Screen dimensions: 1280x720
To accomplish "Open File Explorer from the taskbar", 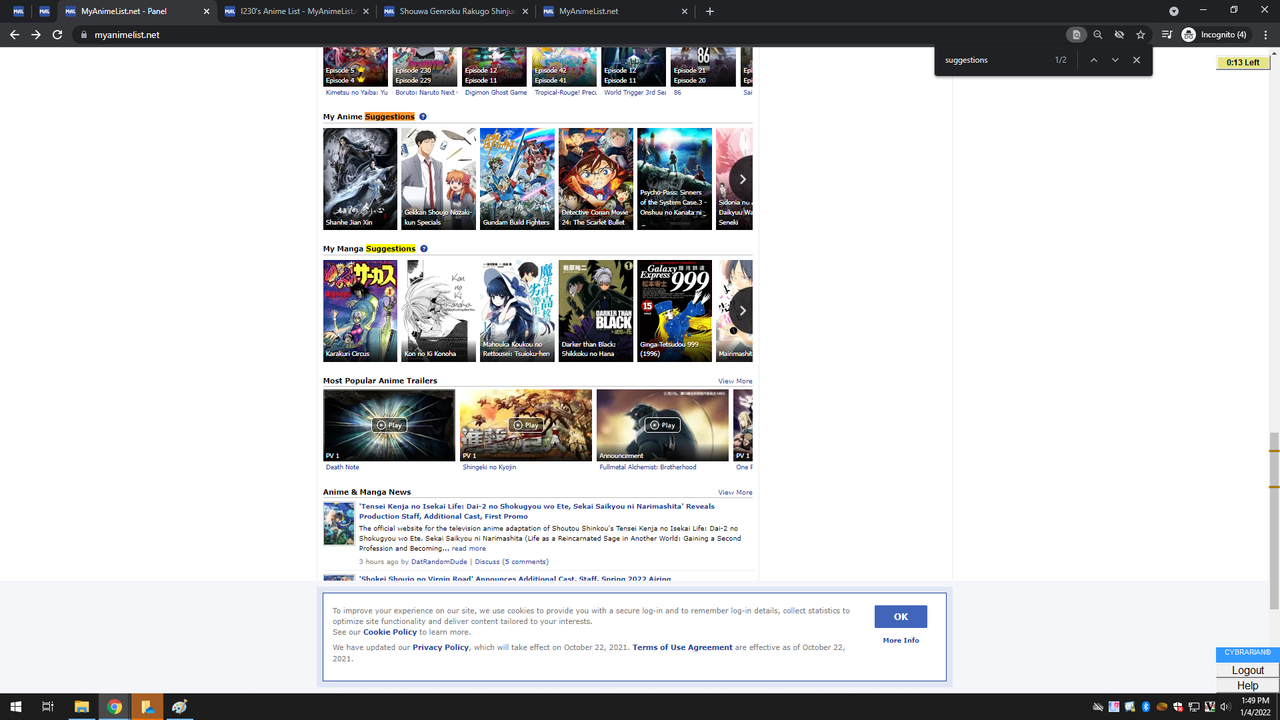I will point(81,707).
